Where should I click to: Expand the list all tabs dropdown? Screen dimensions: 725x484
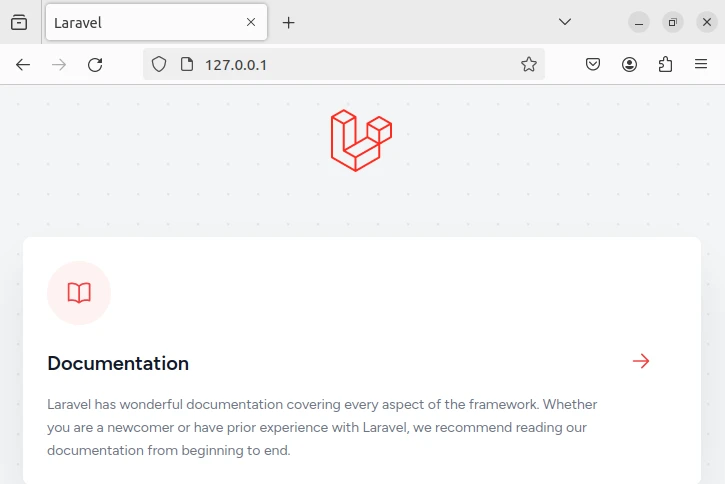565,22
